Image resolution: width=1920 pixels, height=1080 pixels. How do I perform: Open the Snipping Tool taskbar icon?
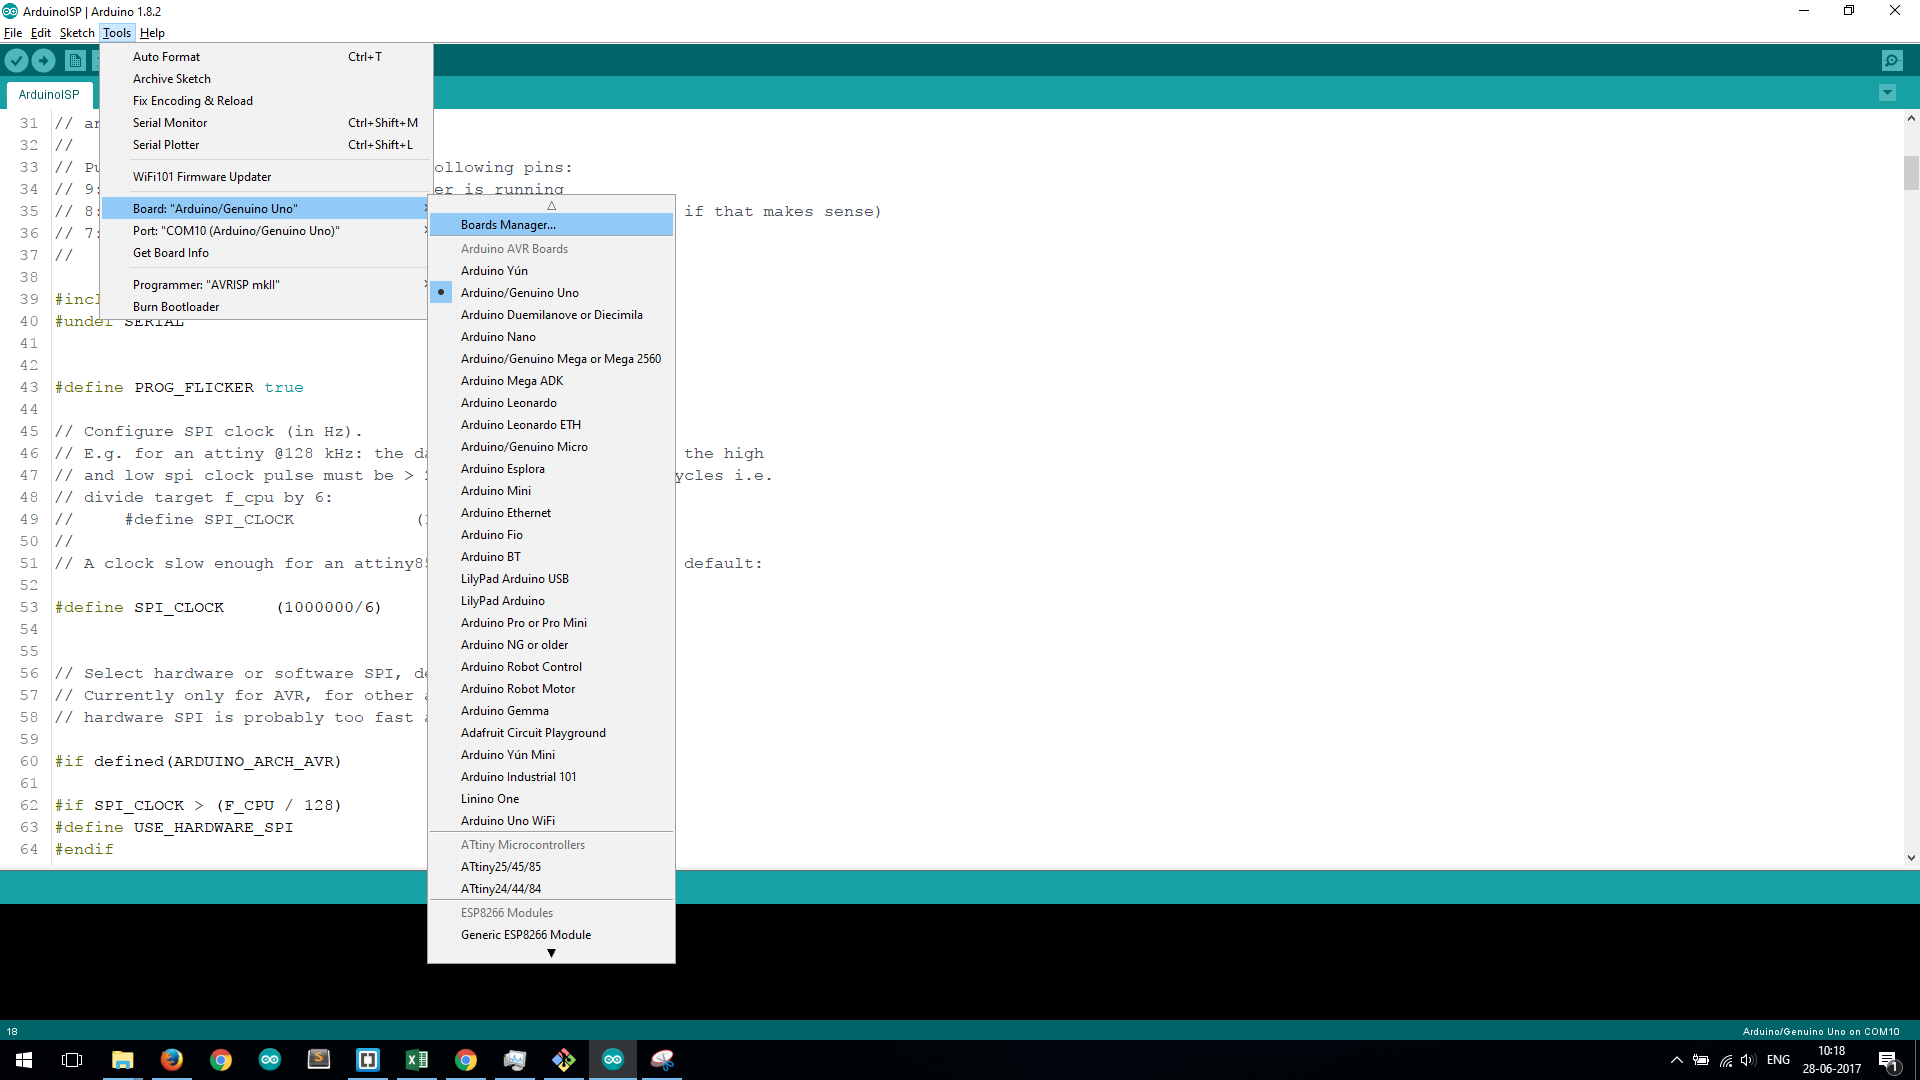[662, 1060]
